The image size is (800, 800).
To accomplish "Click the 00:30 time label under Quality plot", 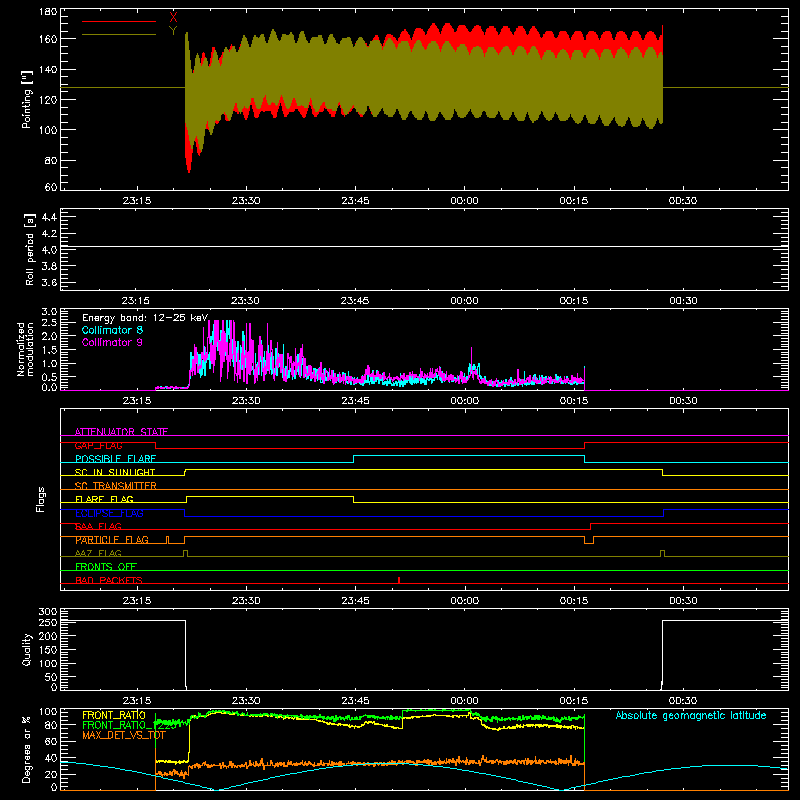I will 683,701.
